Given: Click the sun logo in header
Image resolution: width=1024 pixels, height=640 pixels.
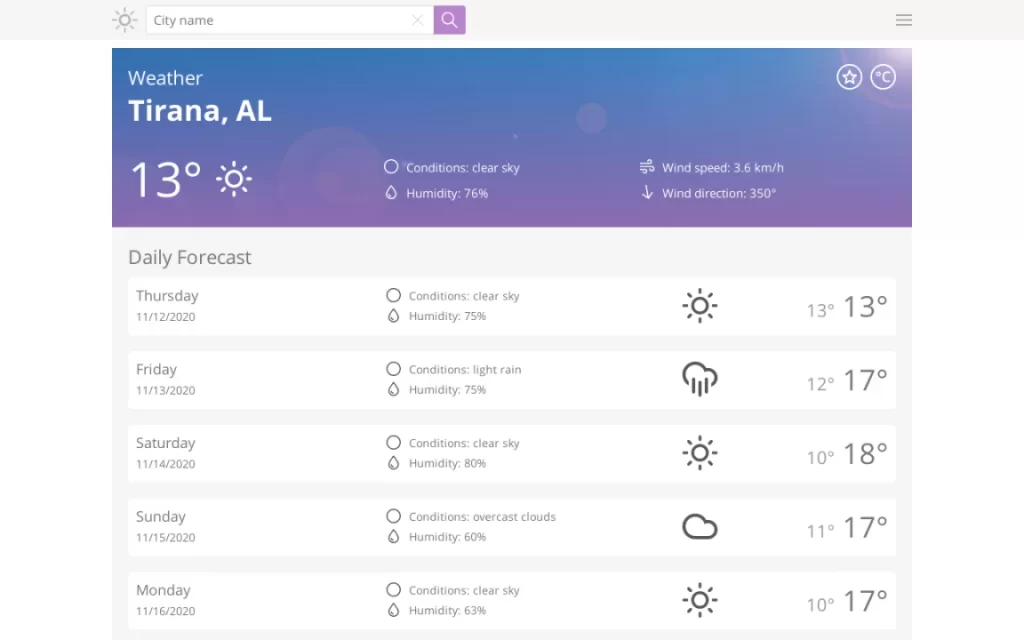Looking at the screenshot, I should point(124,20).
